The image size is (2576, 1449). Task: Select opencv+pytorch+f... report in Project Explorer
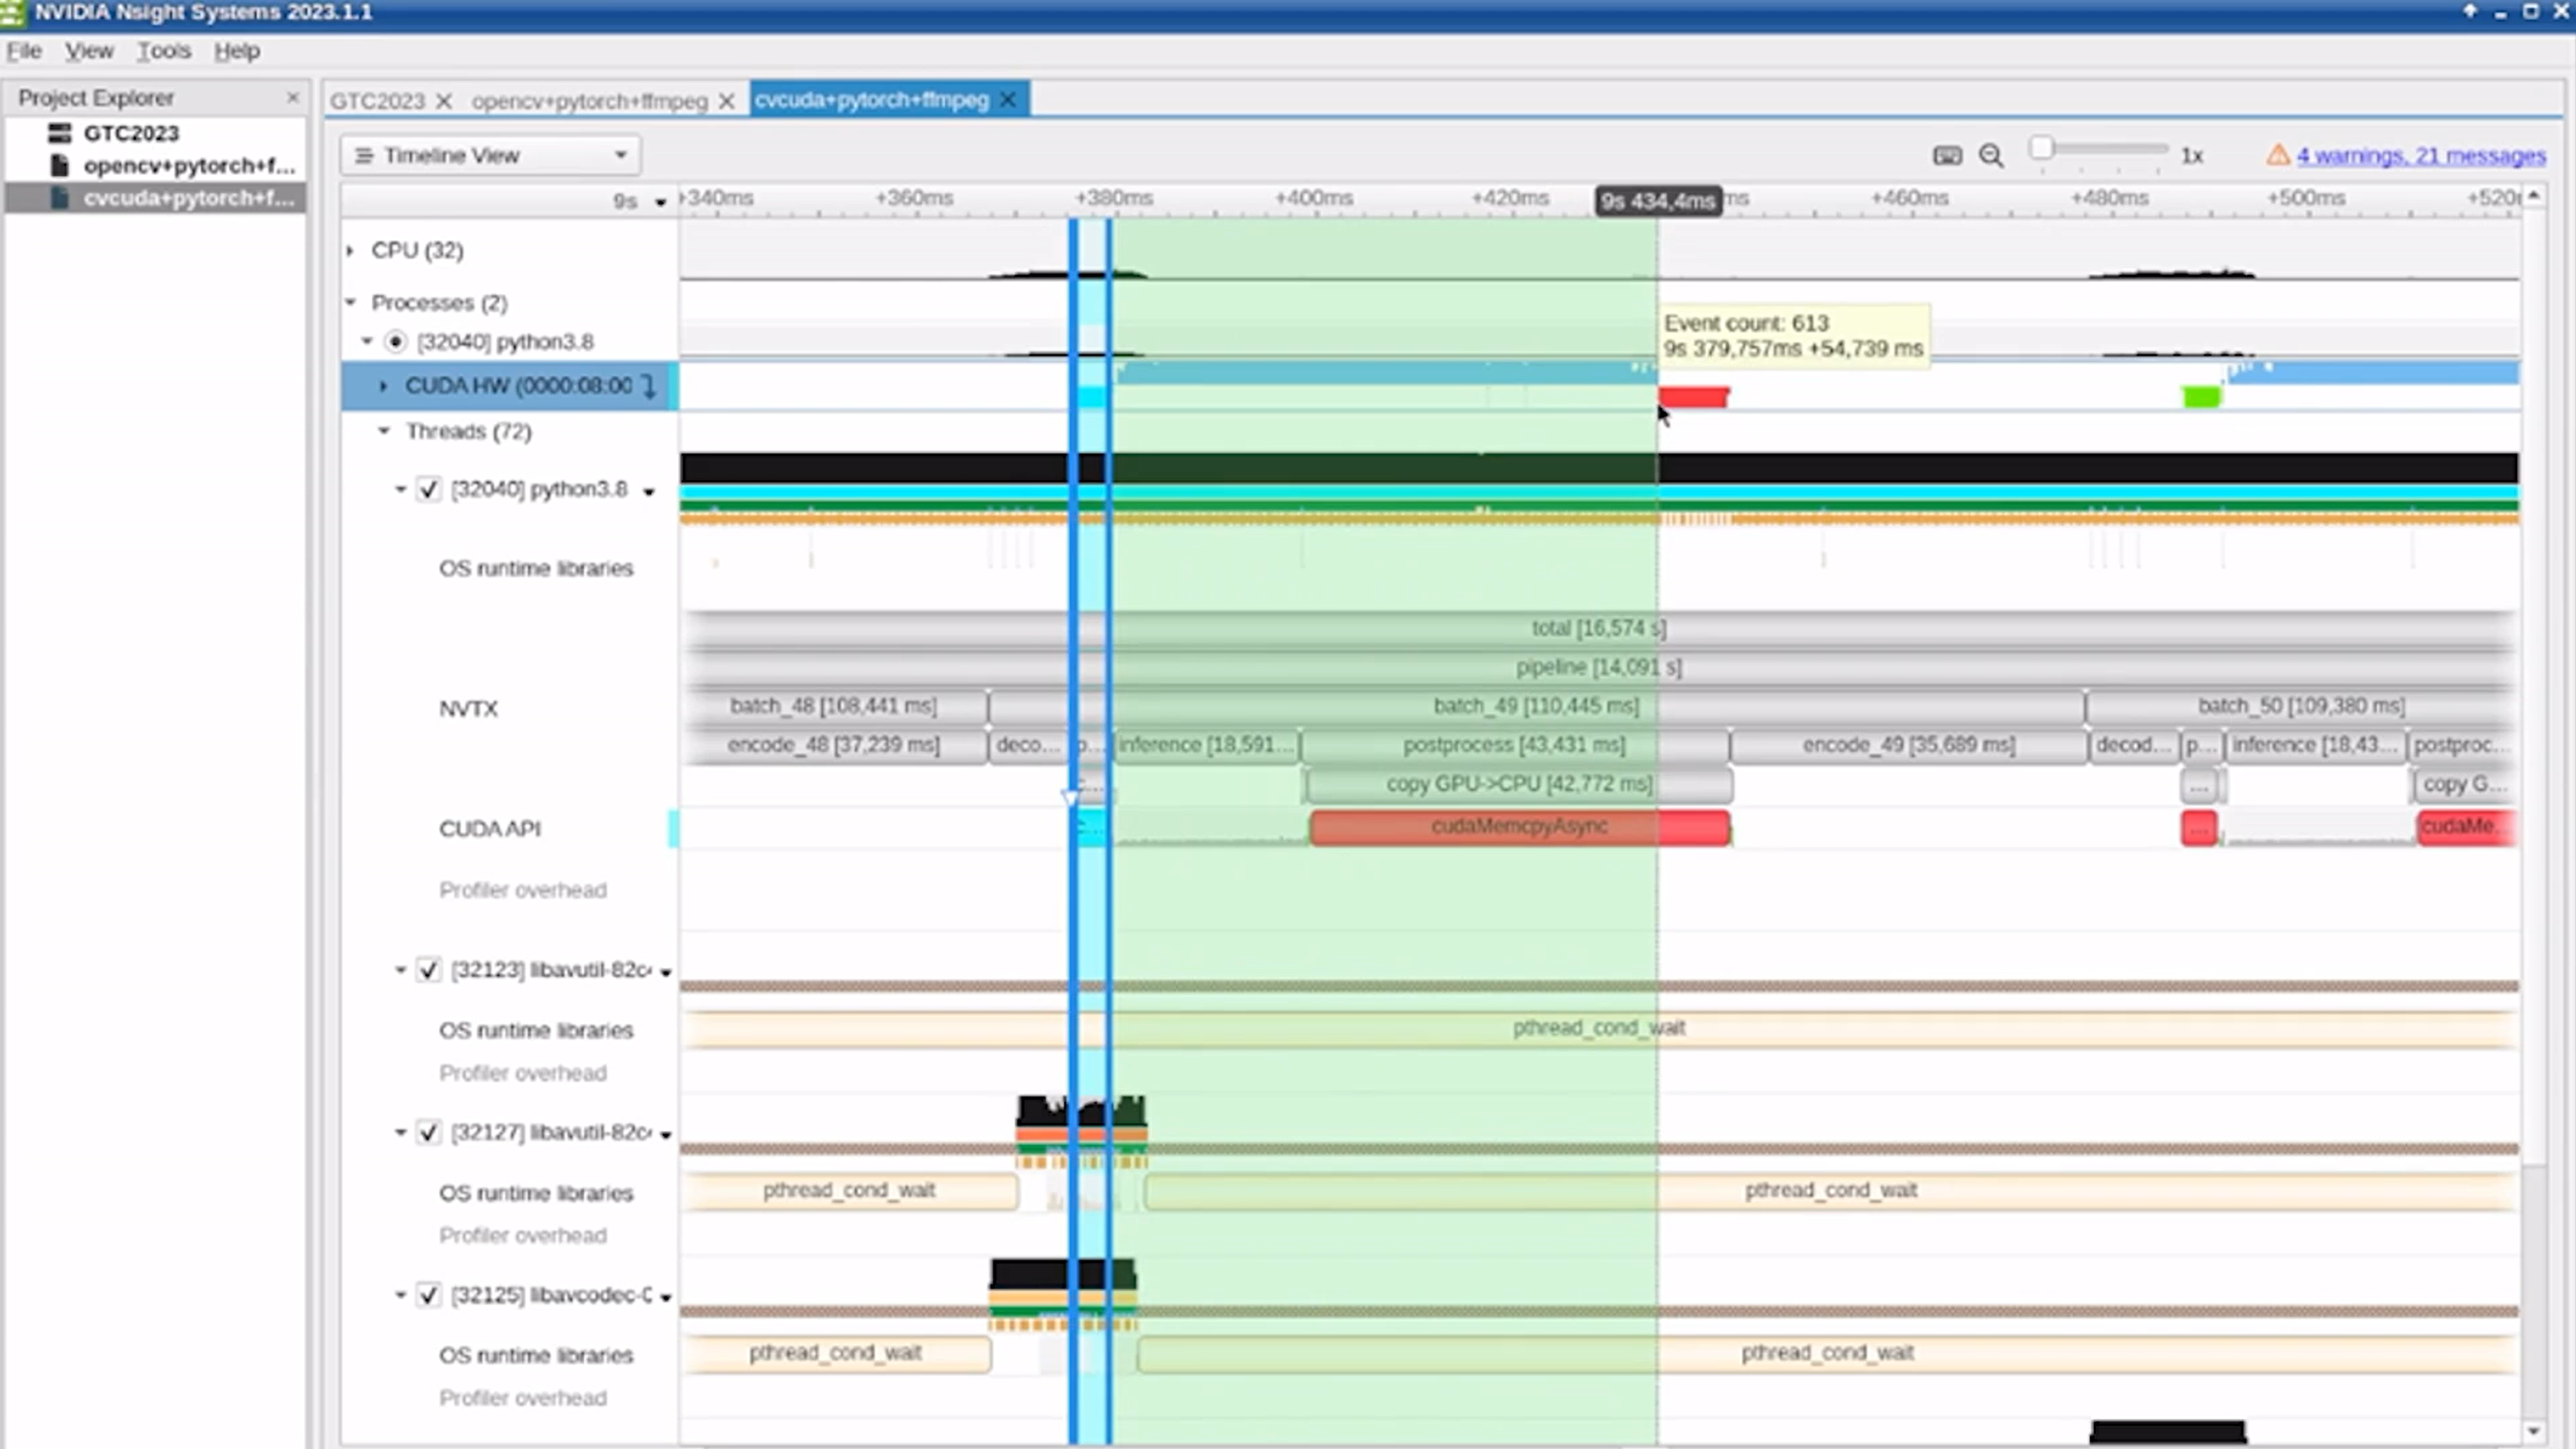(188, 165)
